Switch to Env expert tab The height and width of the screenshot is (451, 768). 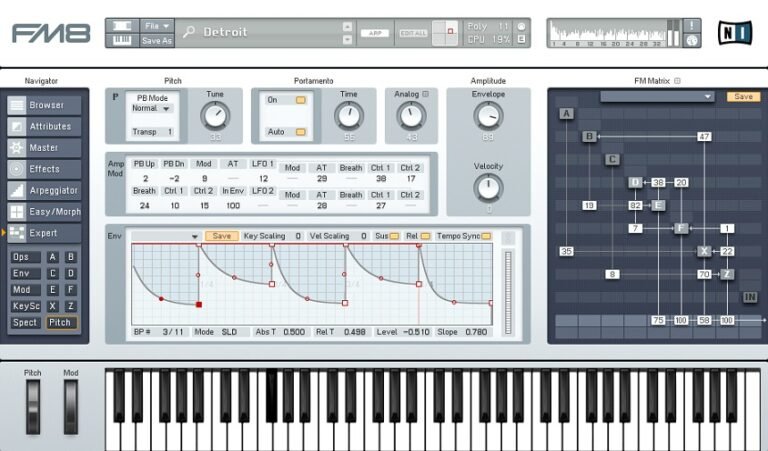[24, 274]
